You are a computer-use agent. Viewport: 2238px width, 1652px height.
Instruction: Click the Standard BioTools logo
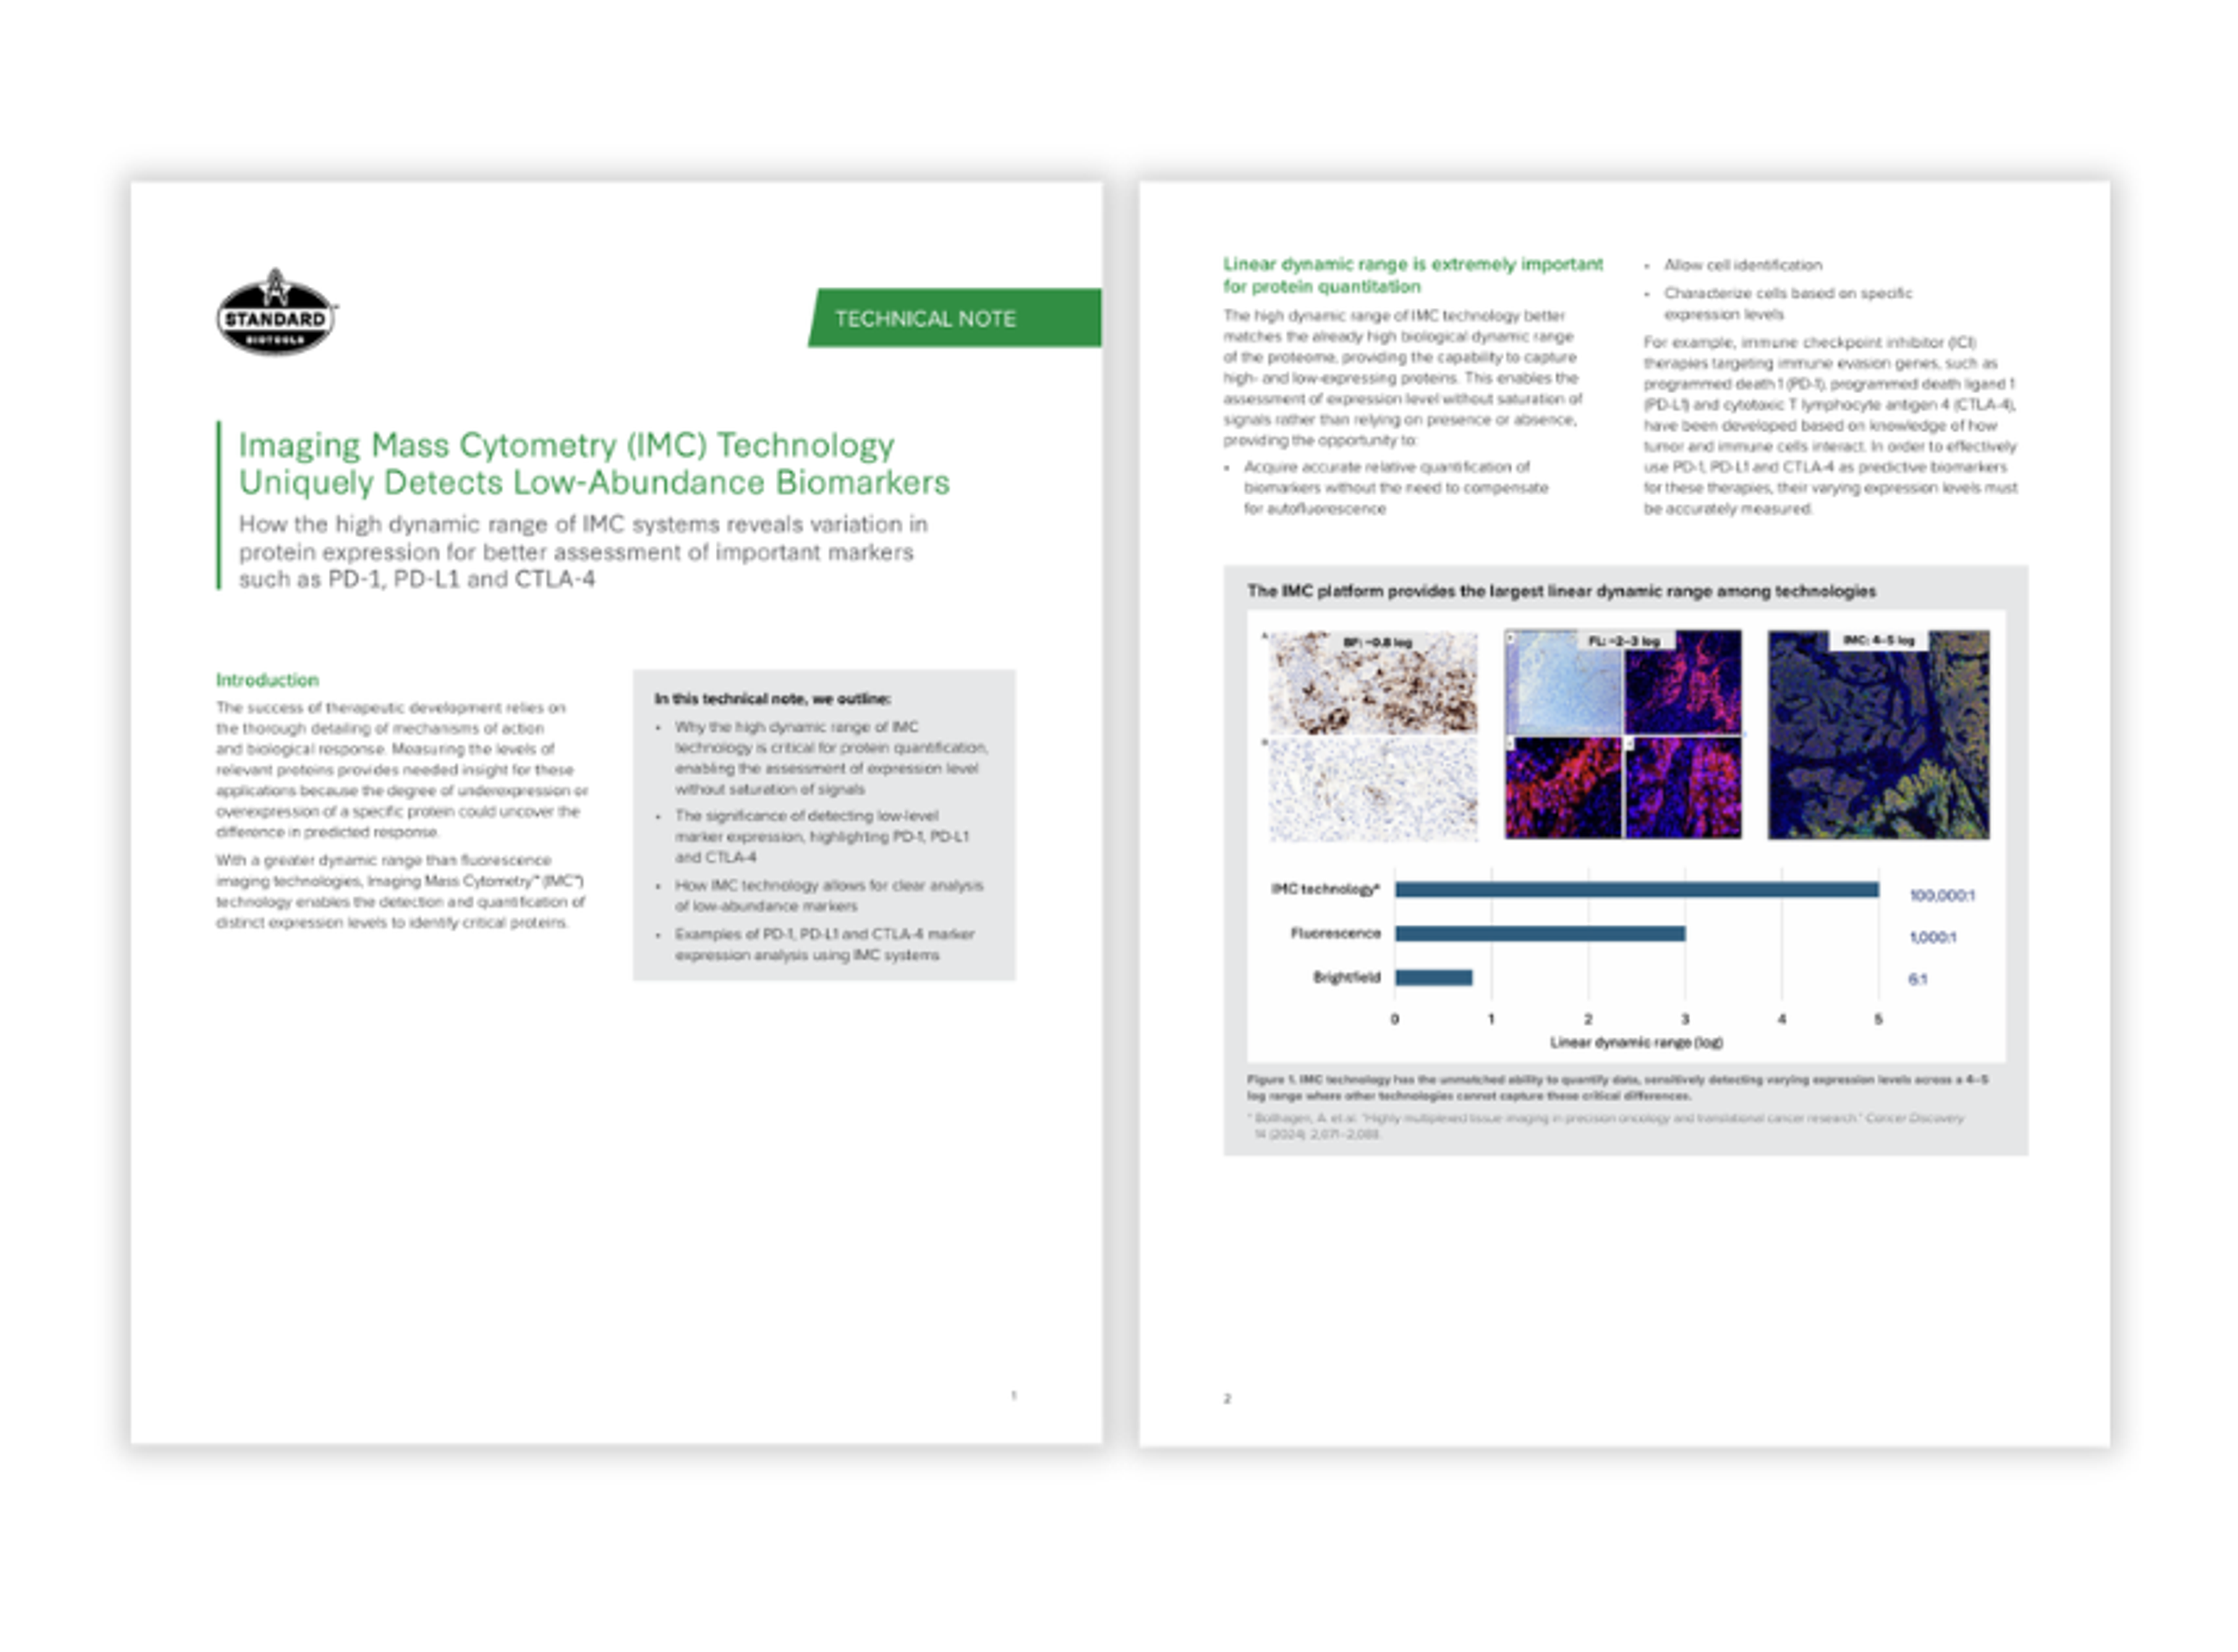point(277,312)
